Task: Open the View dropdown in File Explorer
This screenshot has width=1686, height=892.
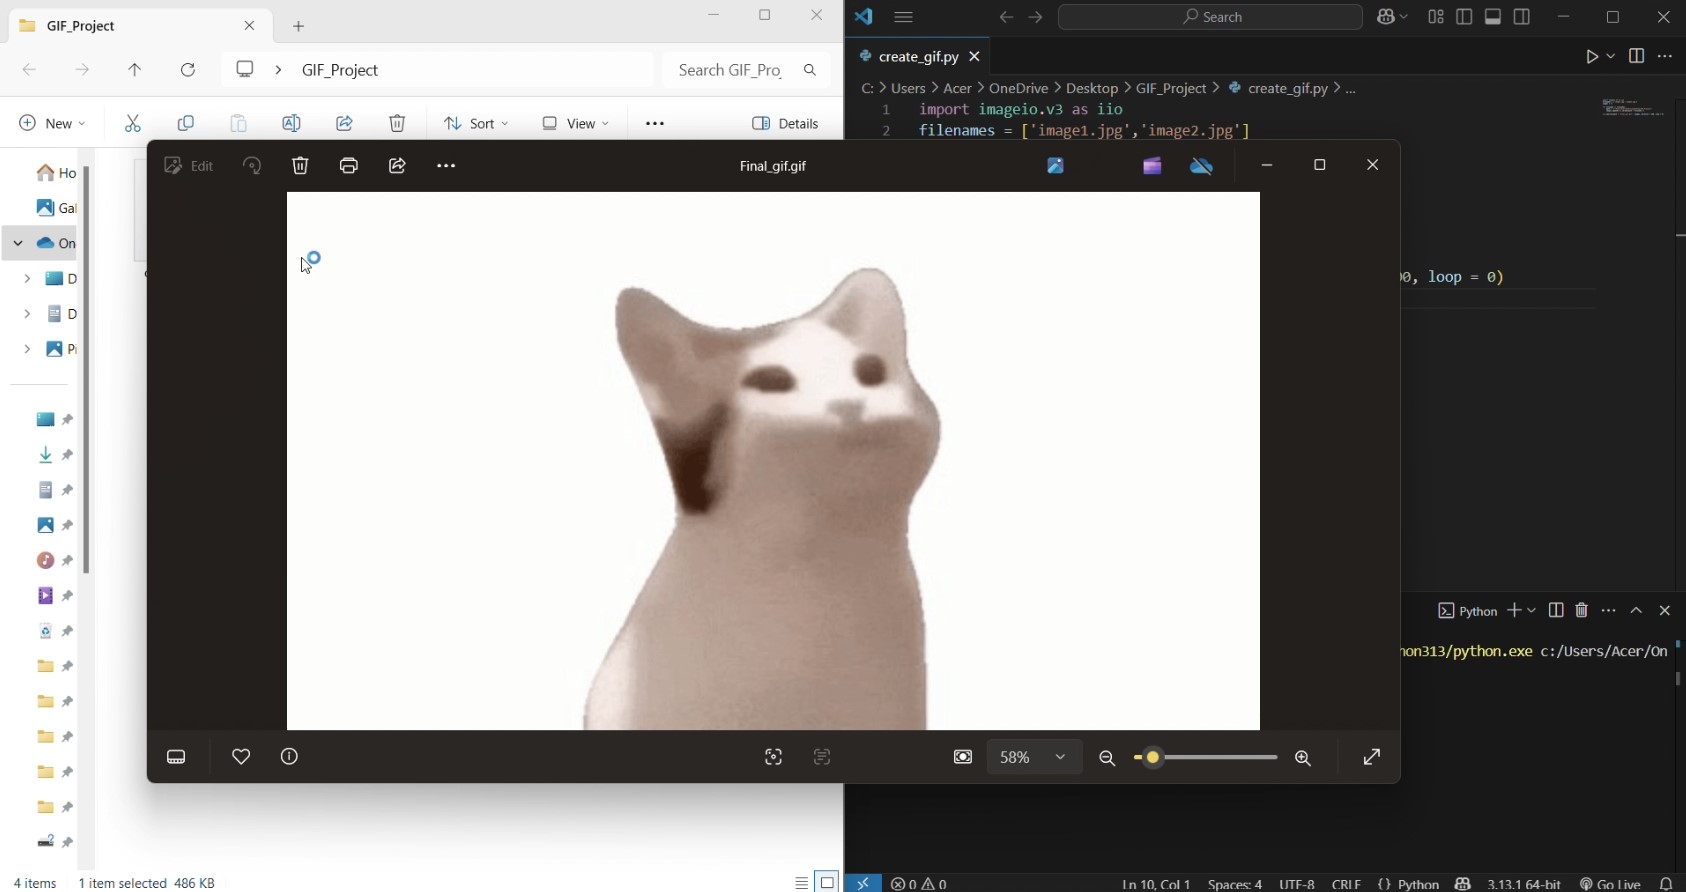Action: pos(575,123)
